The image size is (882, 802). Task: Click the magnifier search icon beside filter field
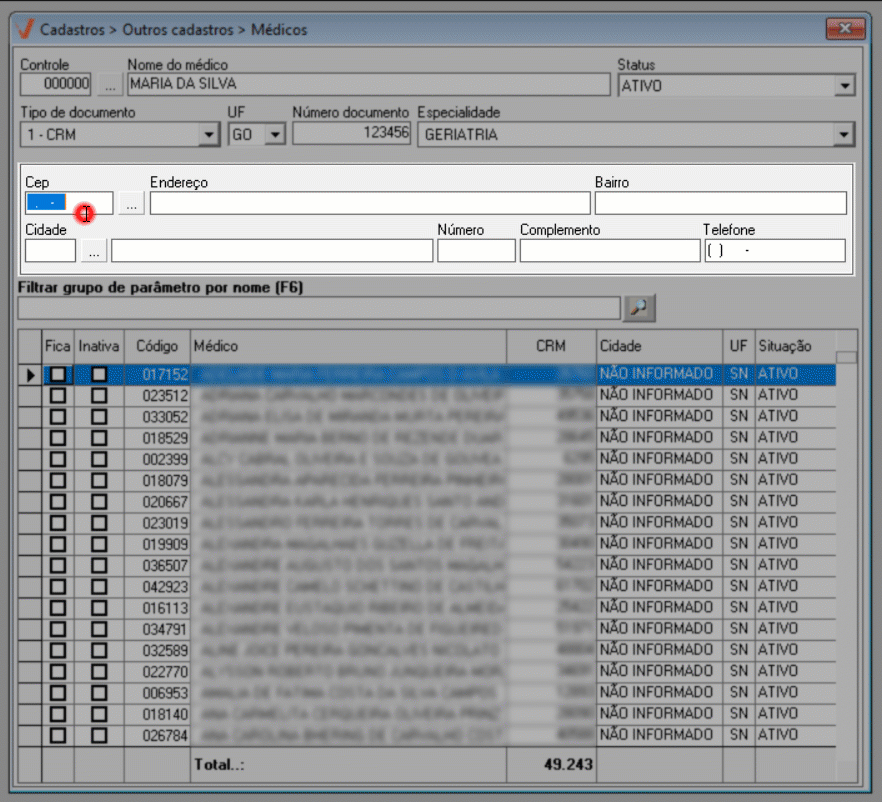pos(638,309)
